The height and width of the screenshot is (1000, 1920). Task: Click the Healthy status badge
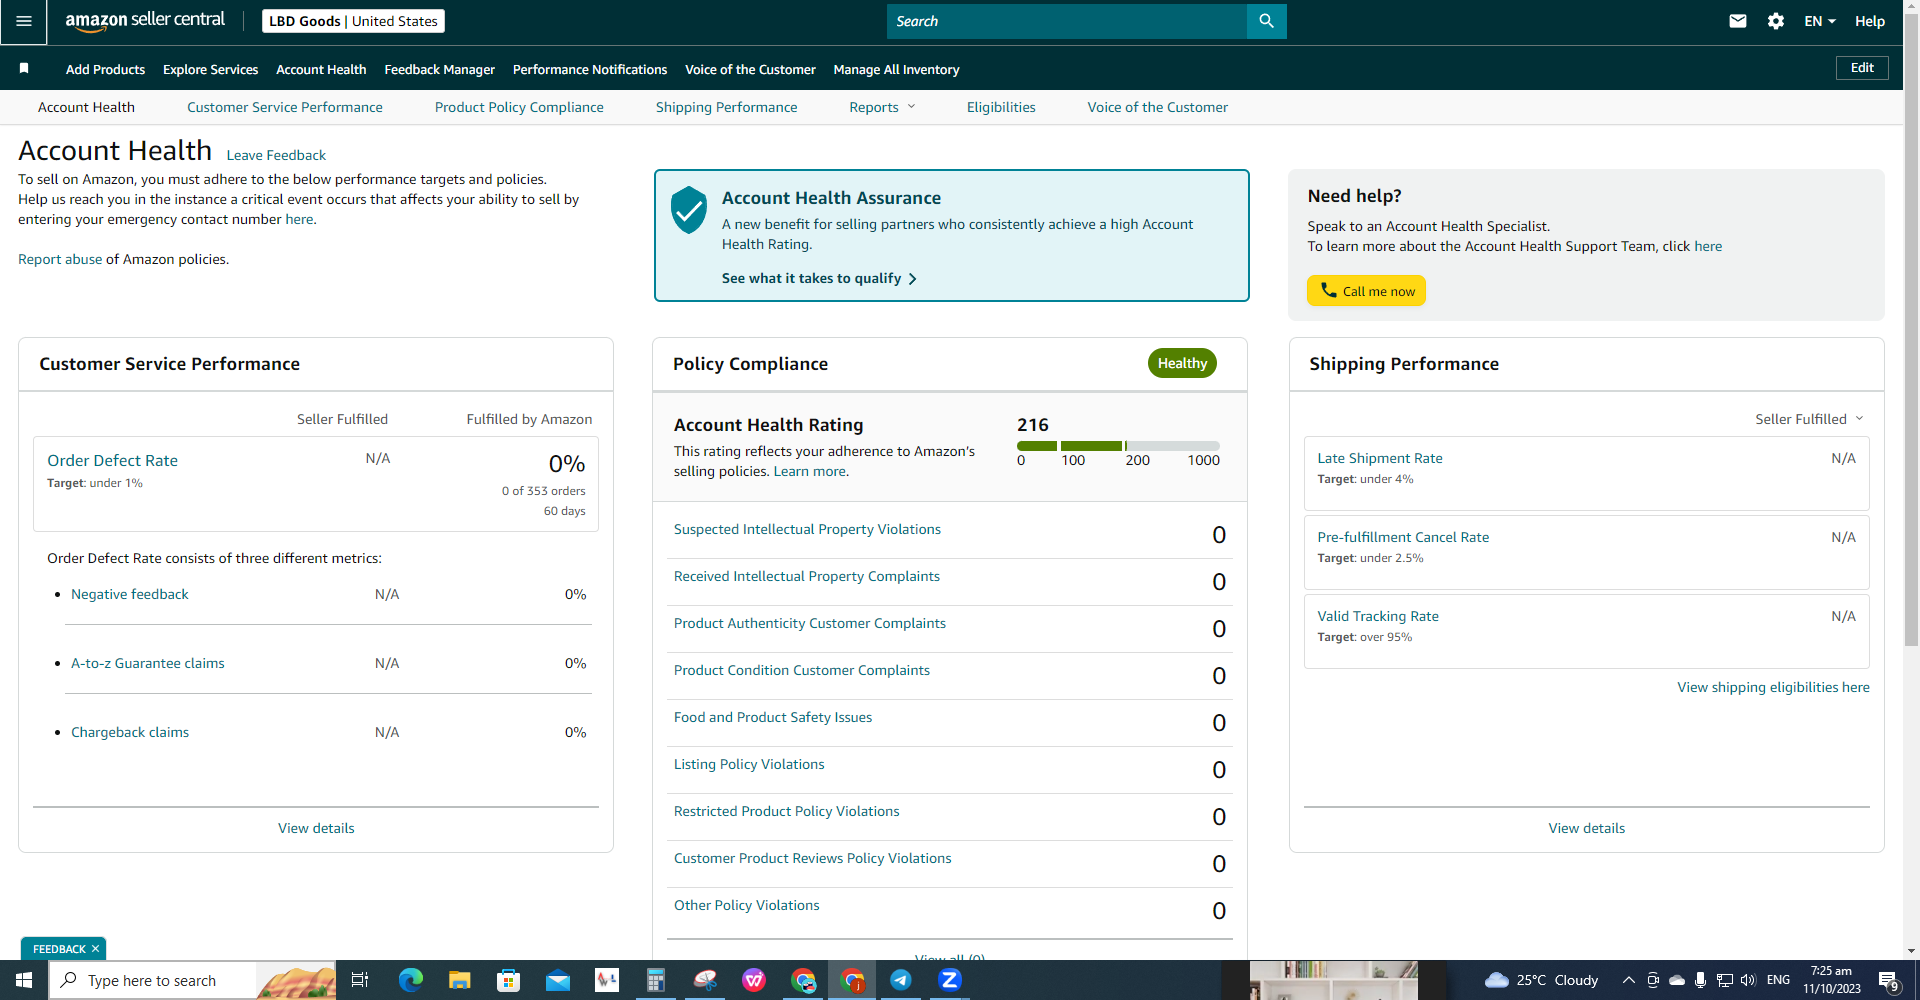[x=1182, y=363]
